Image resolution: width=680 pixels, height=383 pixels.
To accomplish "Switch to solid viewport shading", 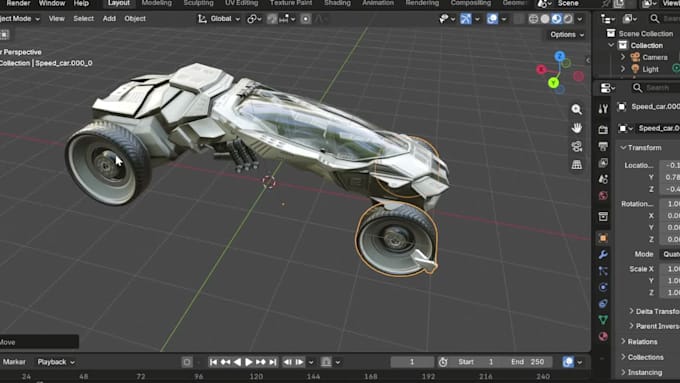I will click(545, 19).
